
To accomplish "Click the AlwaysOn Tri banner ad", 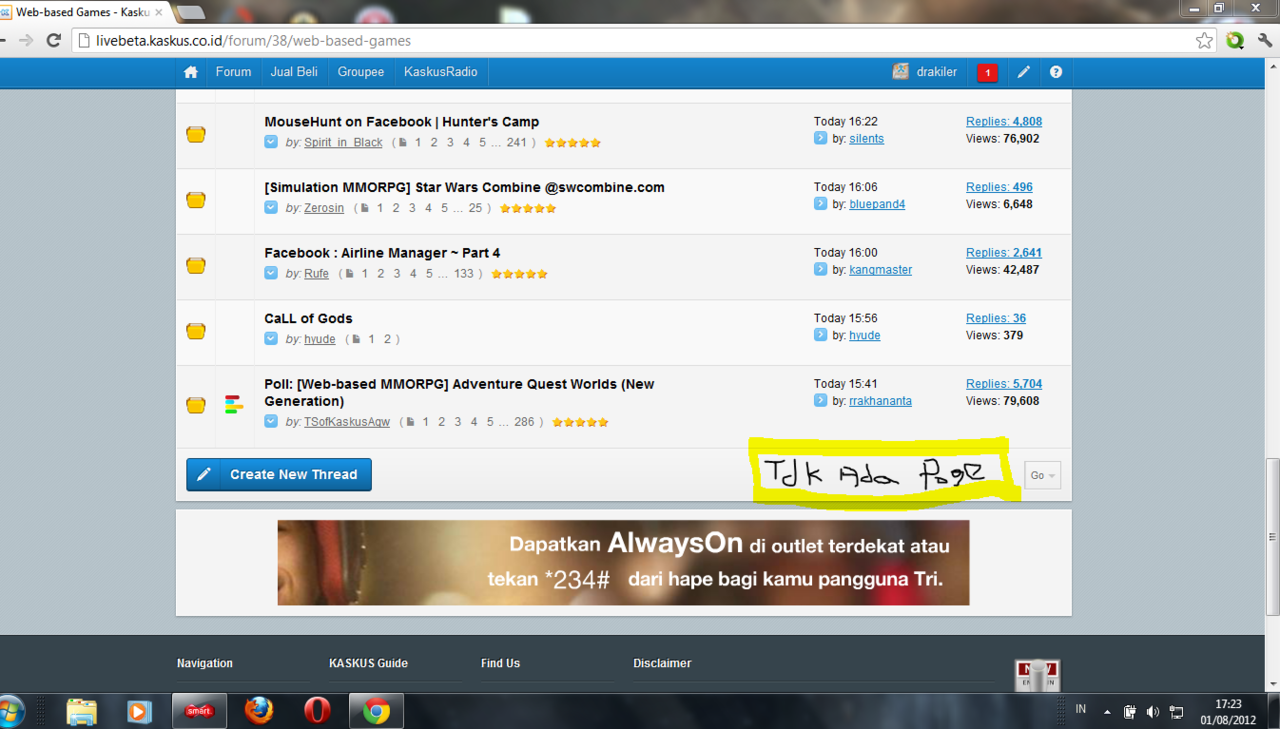I will point(623,562).
